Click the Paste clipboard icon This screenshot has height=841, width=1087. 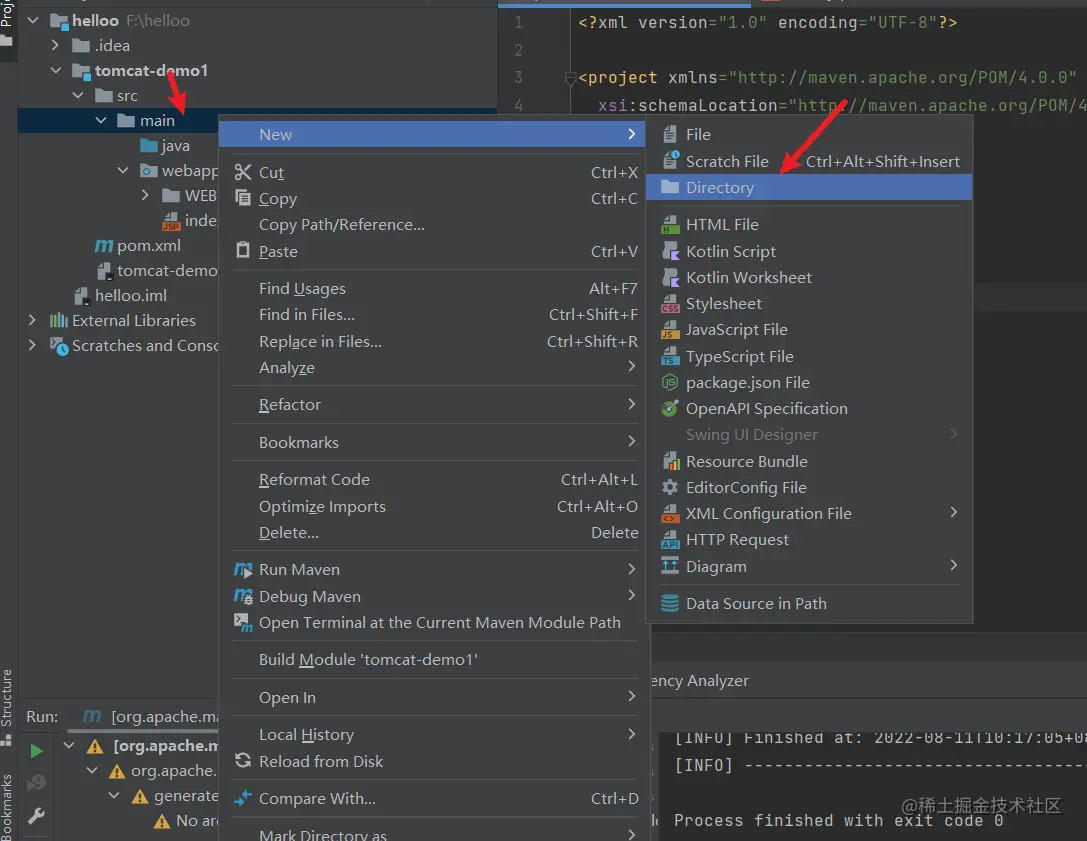[243, 250]
